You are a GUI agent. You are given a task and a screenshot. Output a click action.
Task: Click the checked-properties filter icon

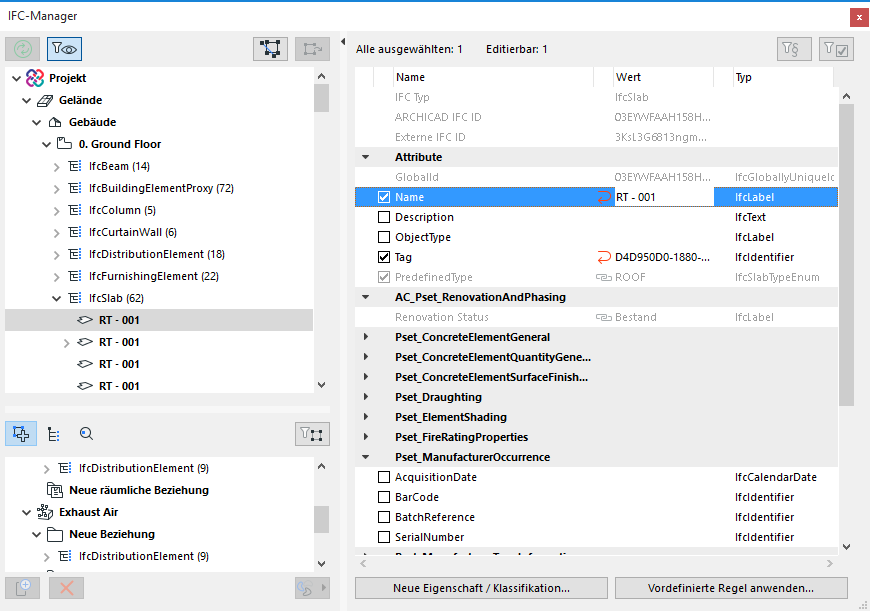point(836,49)
